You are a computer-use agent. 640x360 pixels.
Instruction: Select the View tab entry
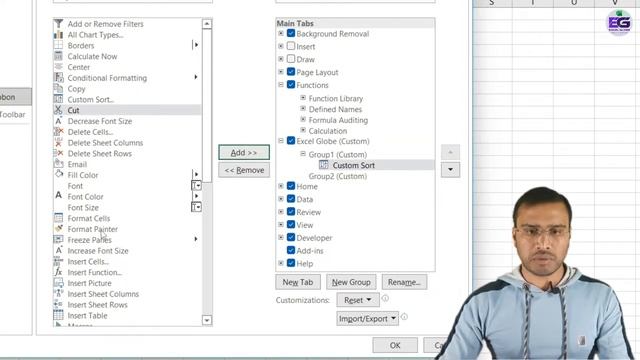tap(304, 225)
